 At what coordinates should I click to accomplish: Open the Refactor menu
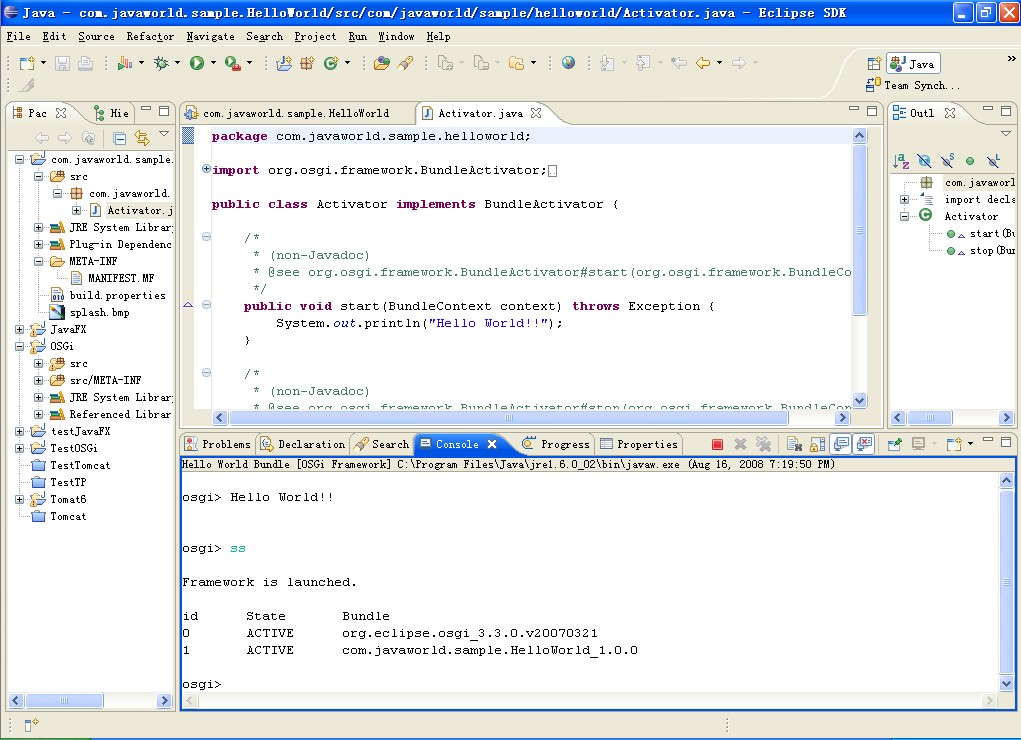click(150, 36)
